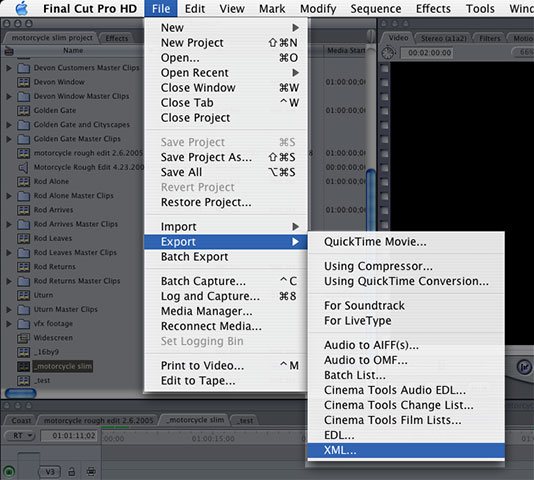The image size is (534, 480).
Task: Click the Rod Returns sequence icon
Action: (x=23, y=267)
